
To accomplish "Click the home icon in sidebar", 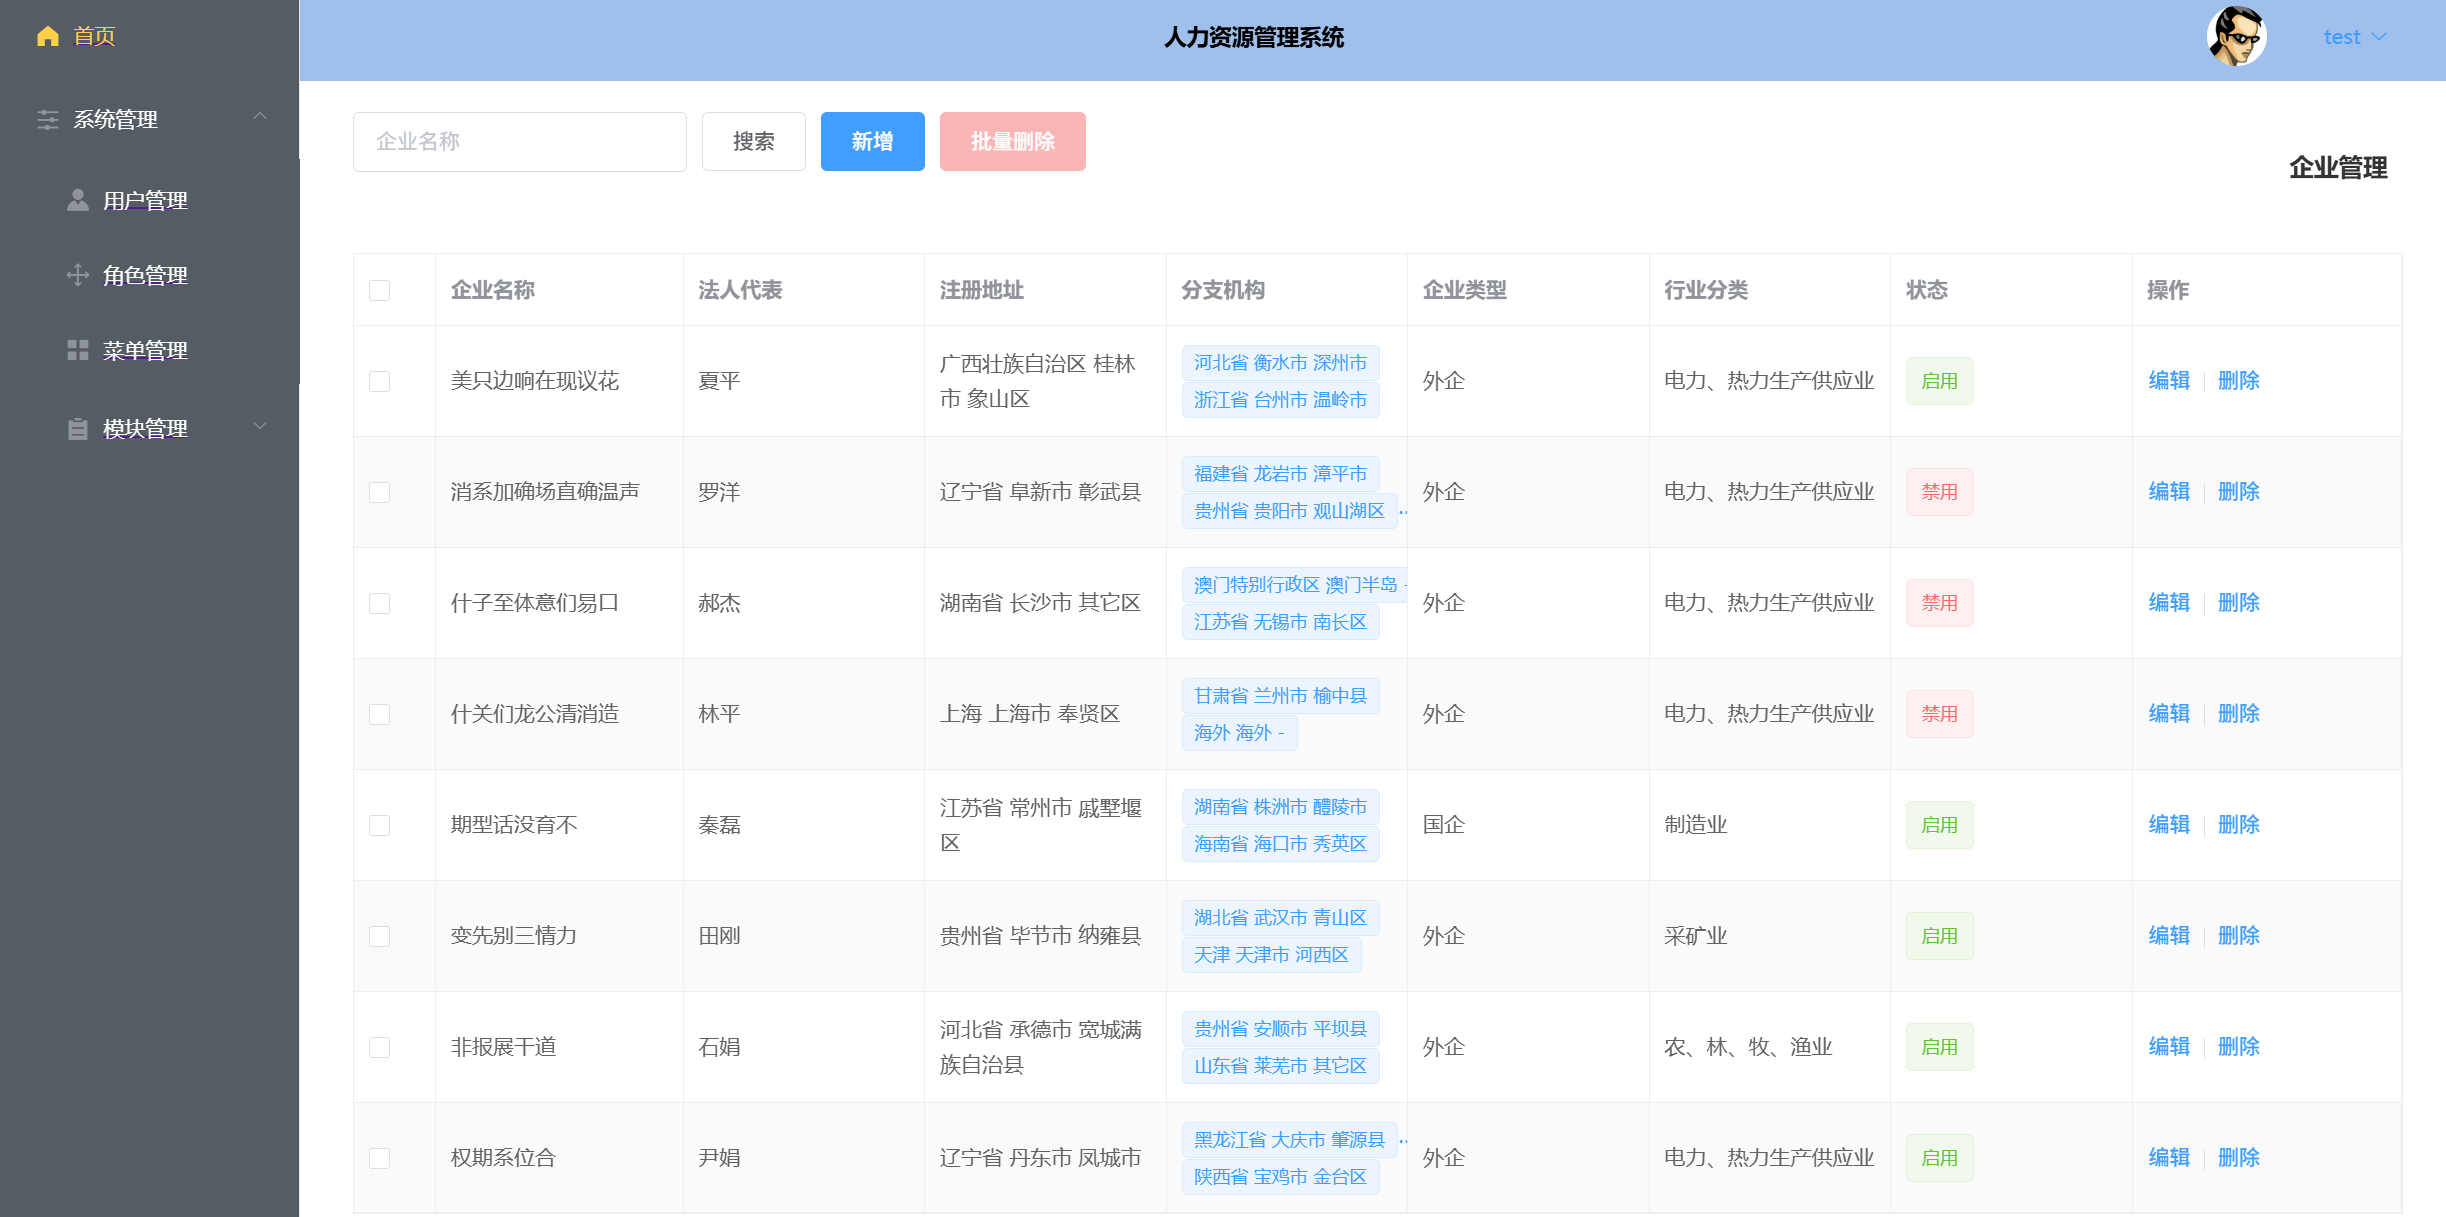I will click(47, 37).
